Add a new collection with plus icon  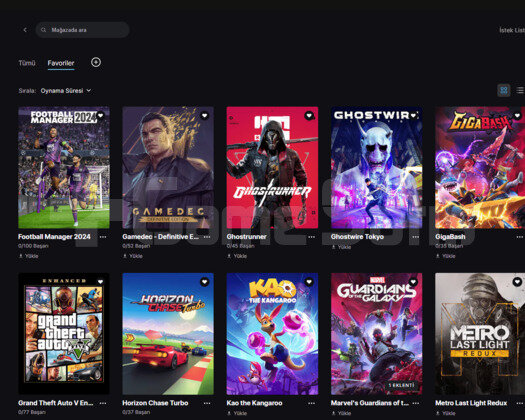(96, 62)
